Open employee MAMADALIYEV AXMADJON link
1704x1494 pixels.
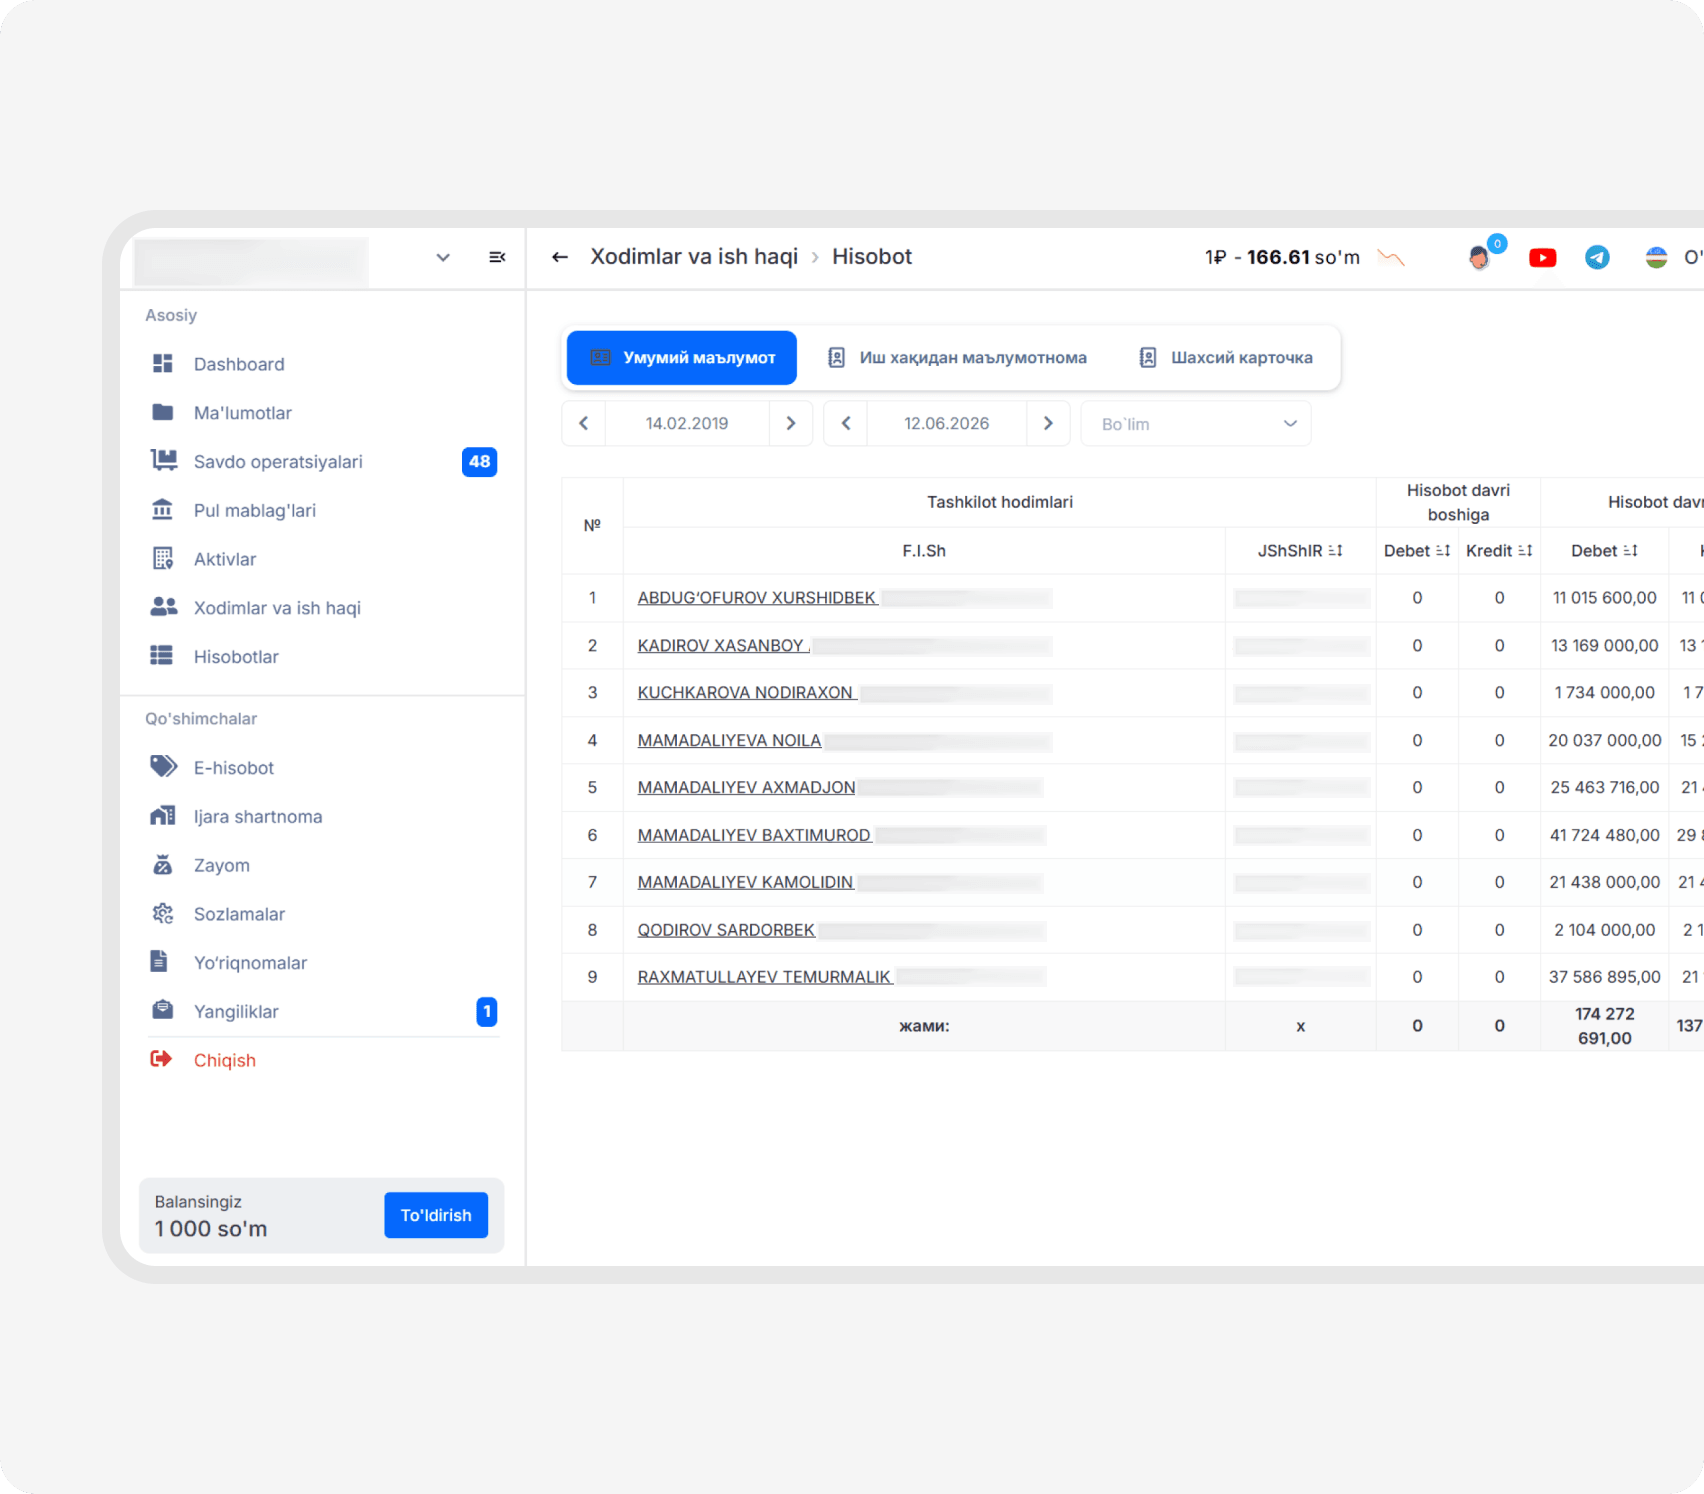(746, 788)
